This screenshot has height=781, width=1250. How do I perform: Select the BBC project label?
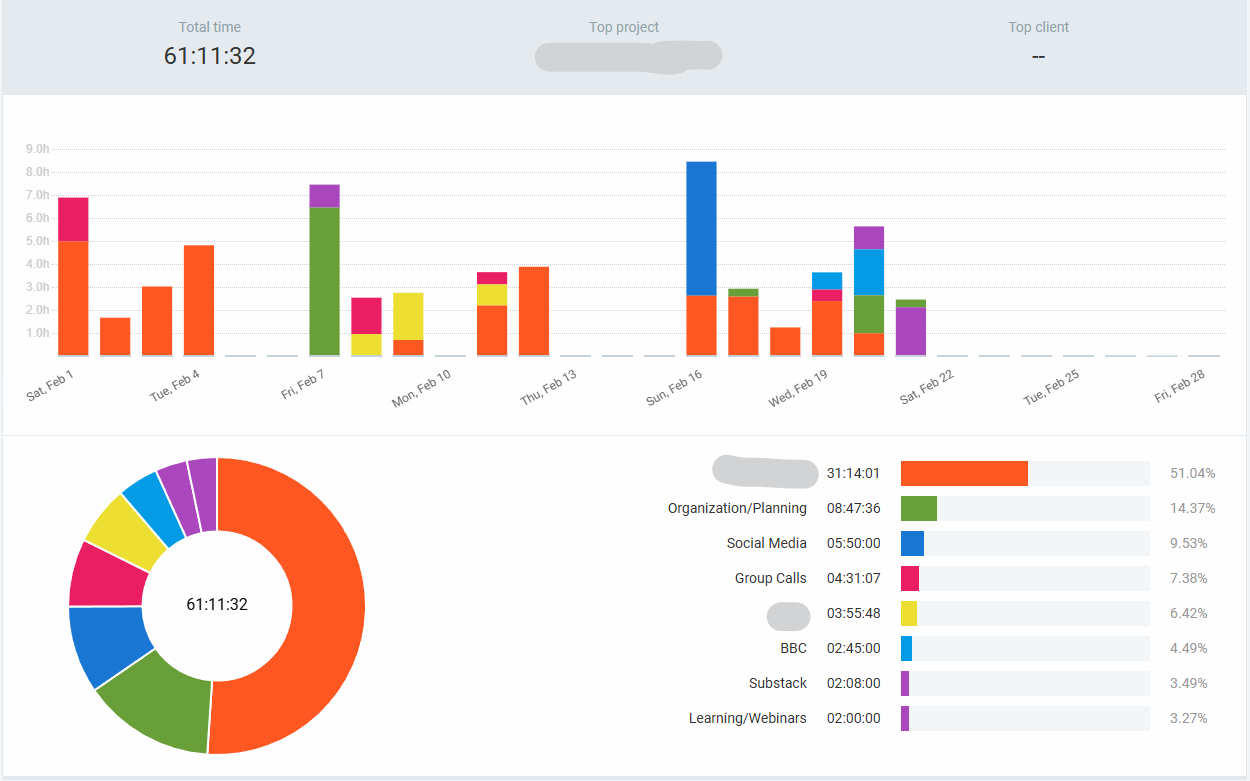click(x=794, y=648)
